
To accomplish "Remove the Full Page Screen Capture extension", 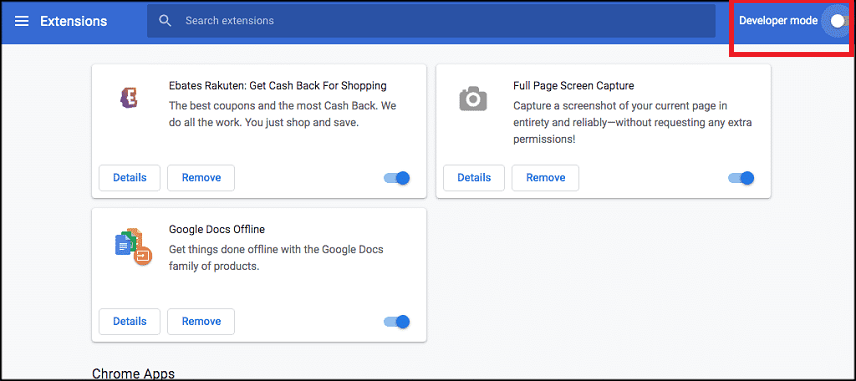I will [x=545, y=178].
